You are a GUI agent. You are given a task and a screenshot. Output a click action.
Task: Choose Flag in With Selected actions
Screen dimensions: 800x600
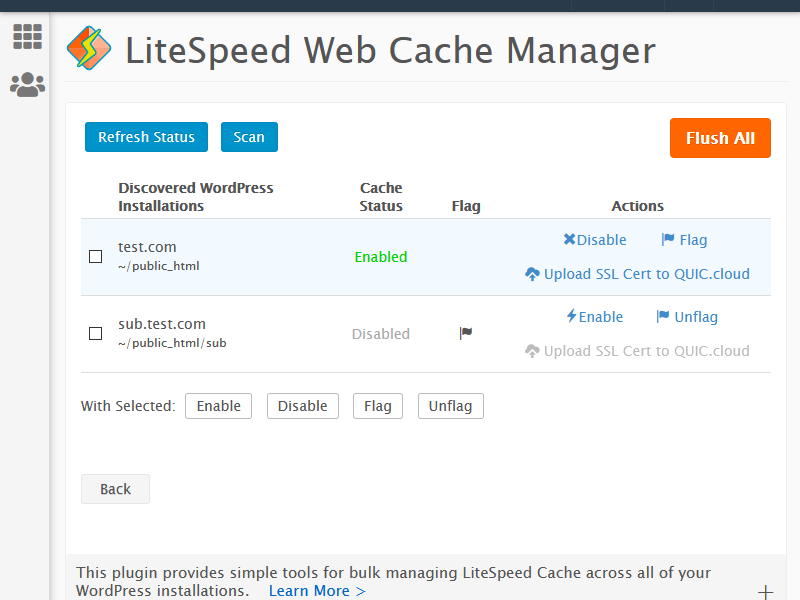[x=378, y=406]
